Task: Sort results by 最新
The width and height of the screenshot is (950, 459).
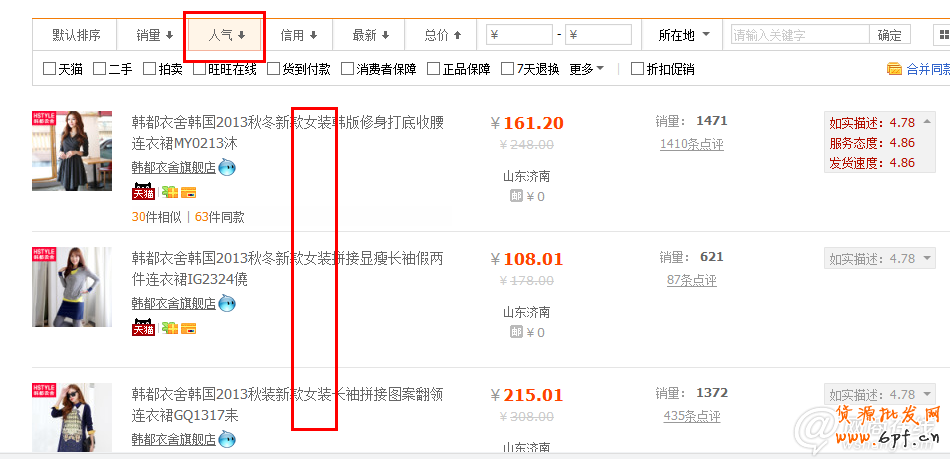Action: point(370,35)
